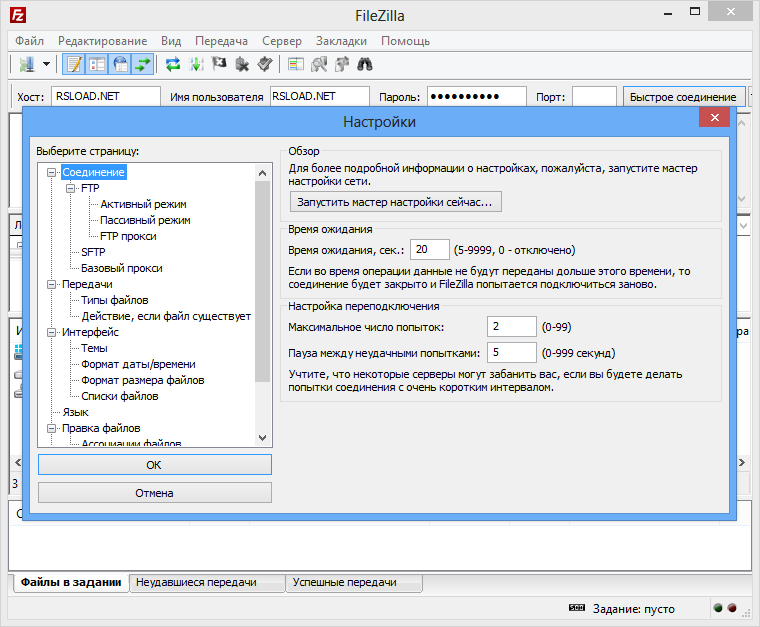Toggle remote directory tree display icon
Image resolution: width=760 pixels, height=627 pixels.
(120, 64)
